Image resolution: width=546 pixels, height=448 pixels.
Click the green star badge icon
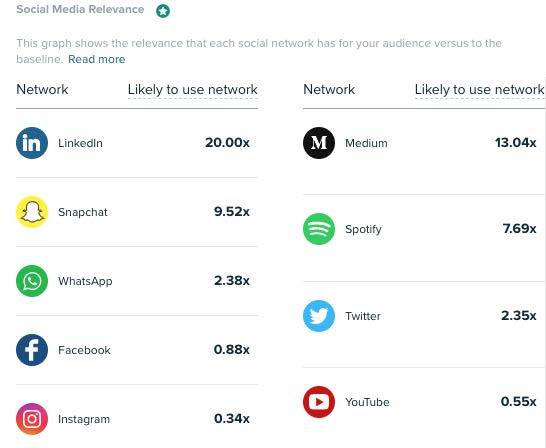click(x=163, y=11)
